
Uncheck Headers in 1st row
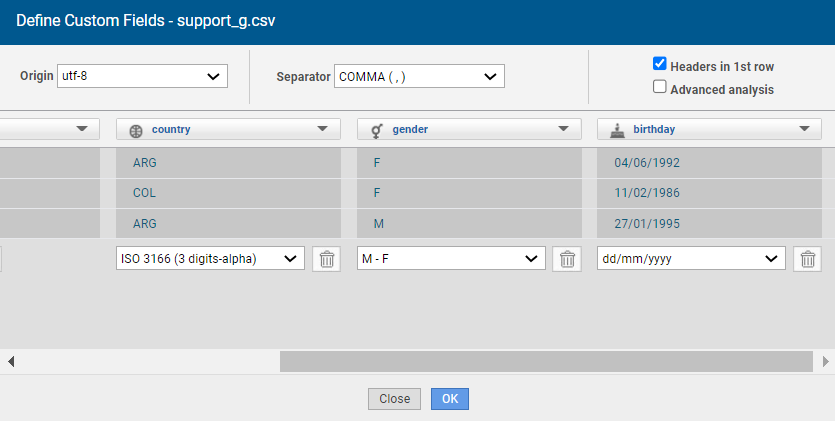660,64
